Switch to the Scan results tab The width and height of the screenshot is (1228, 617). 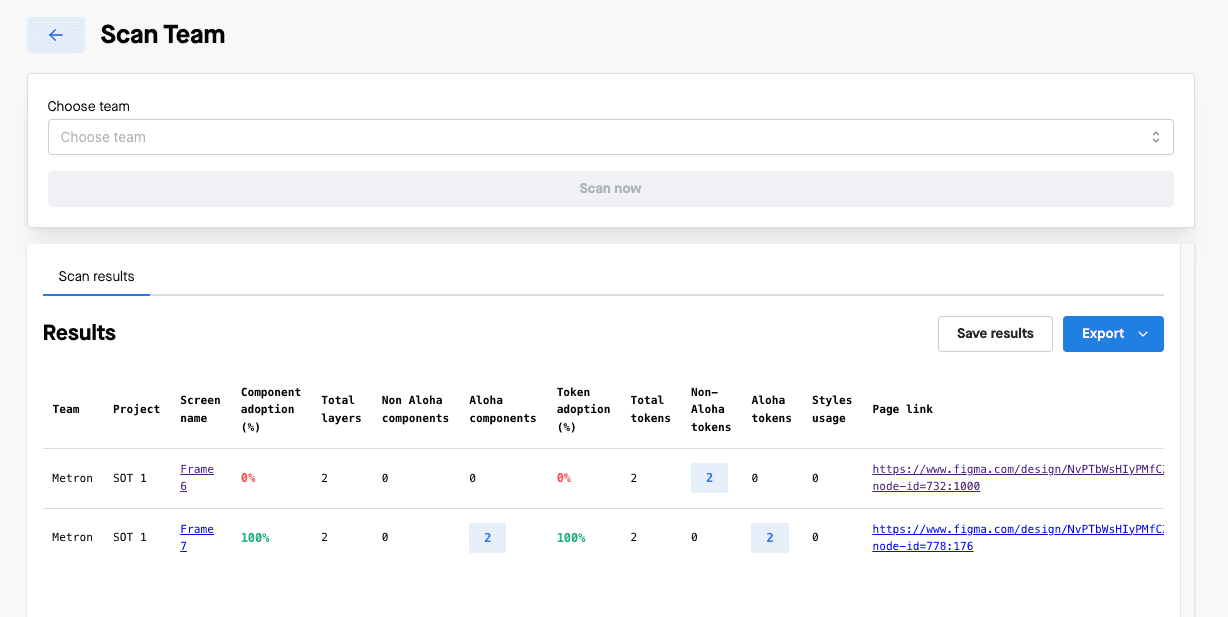[x=96, y=276]
